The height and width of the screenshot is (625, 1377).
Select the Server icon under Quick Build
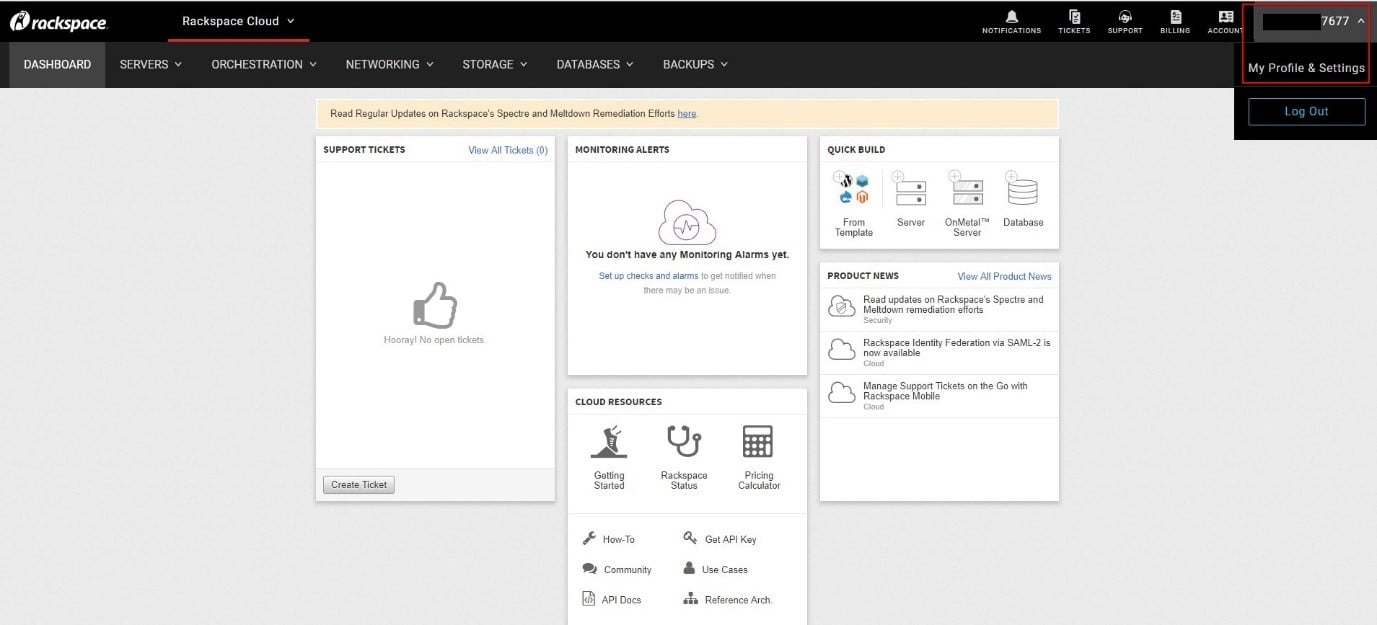909,193
